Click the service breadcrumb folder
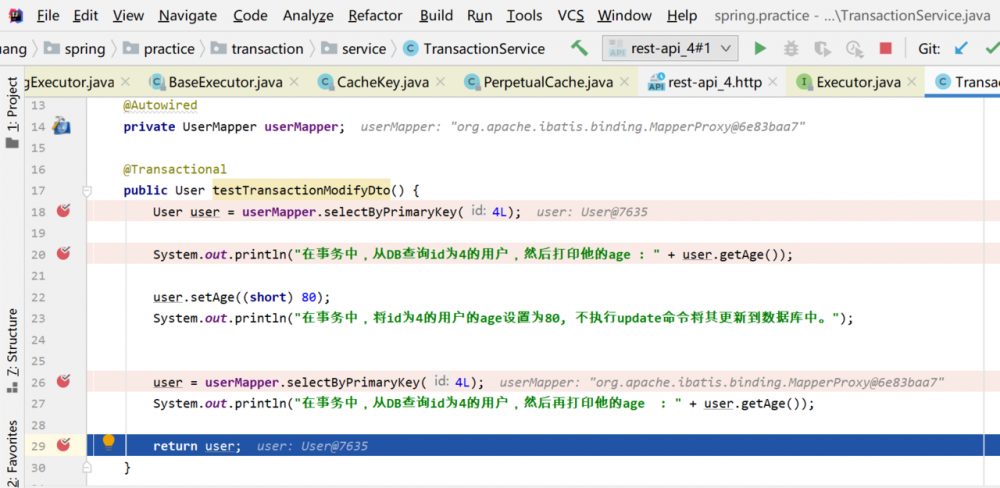The image size is (1000, 488). point(354,48)
